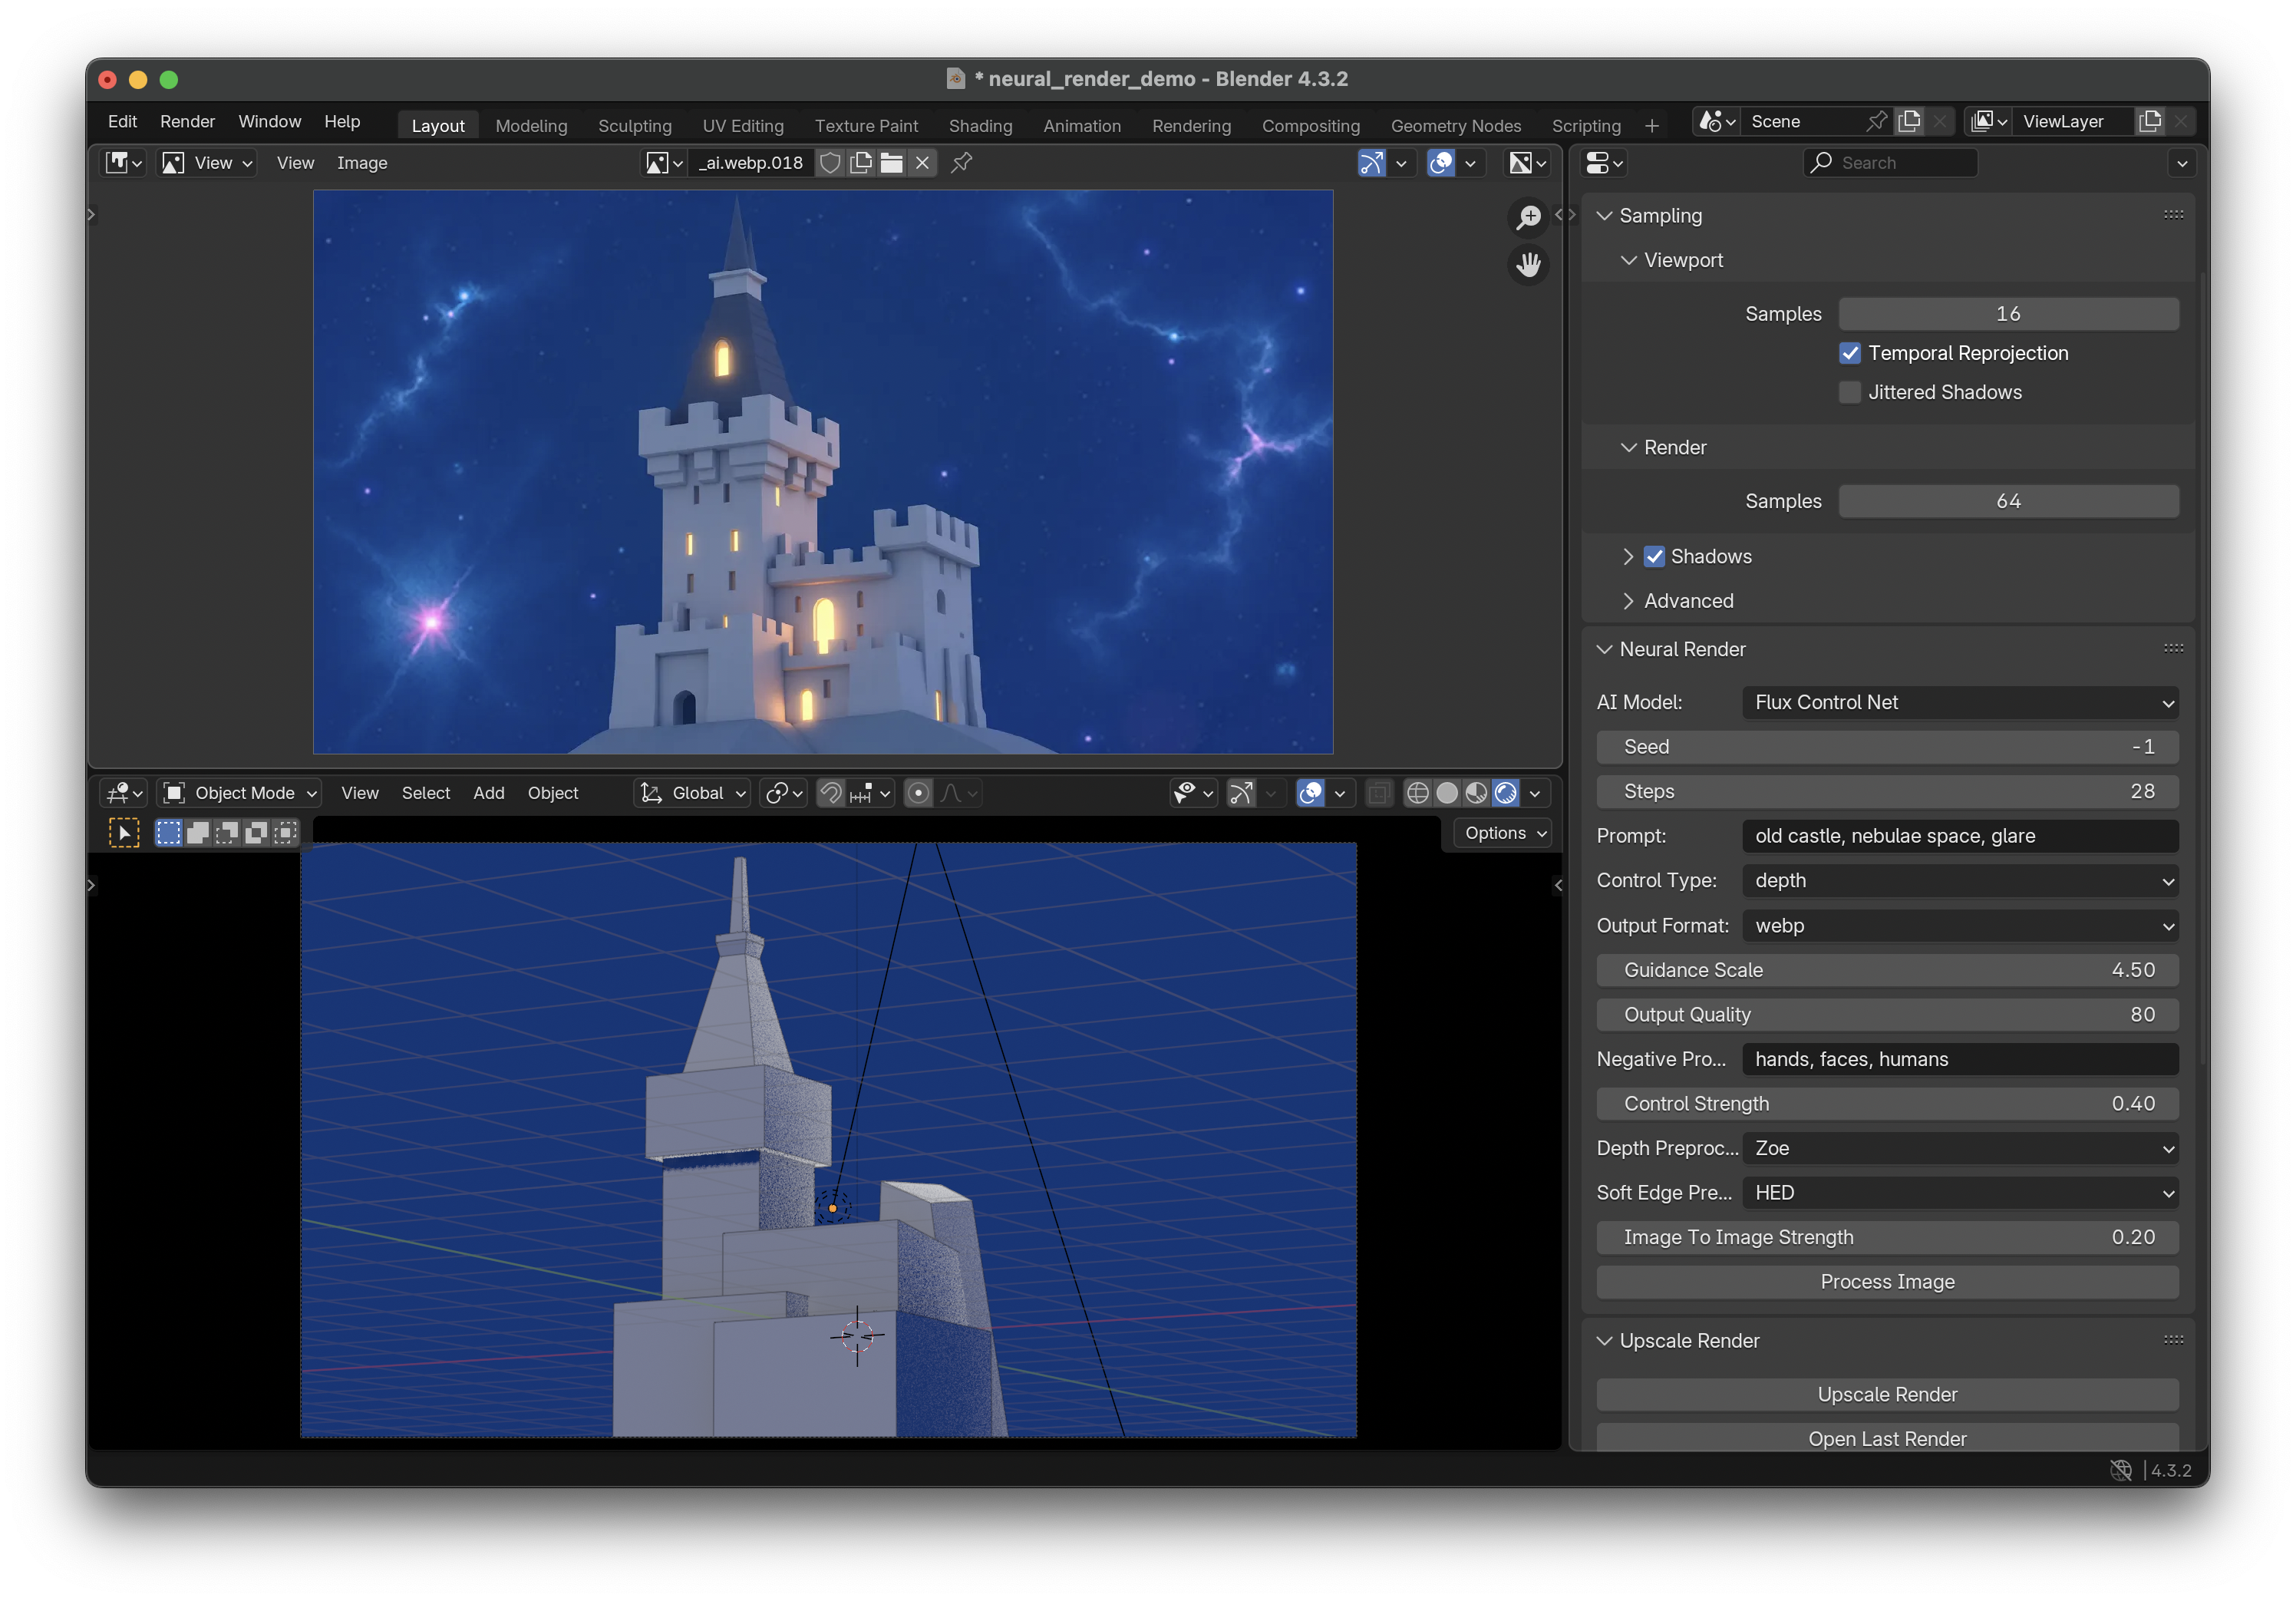Pin the image with the pin icon

(x=961, y=163)
